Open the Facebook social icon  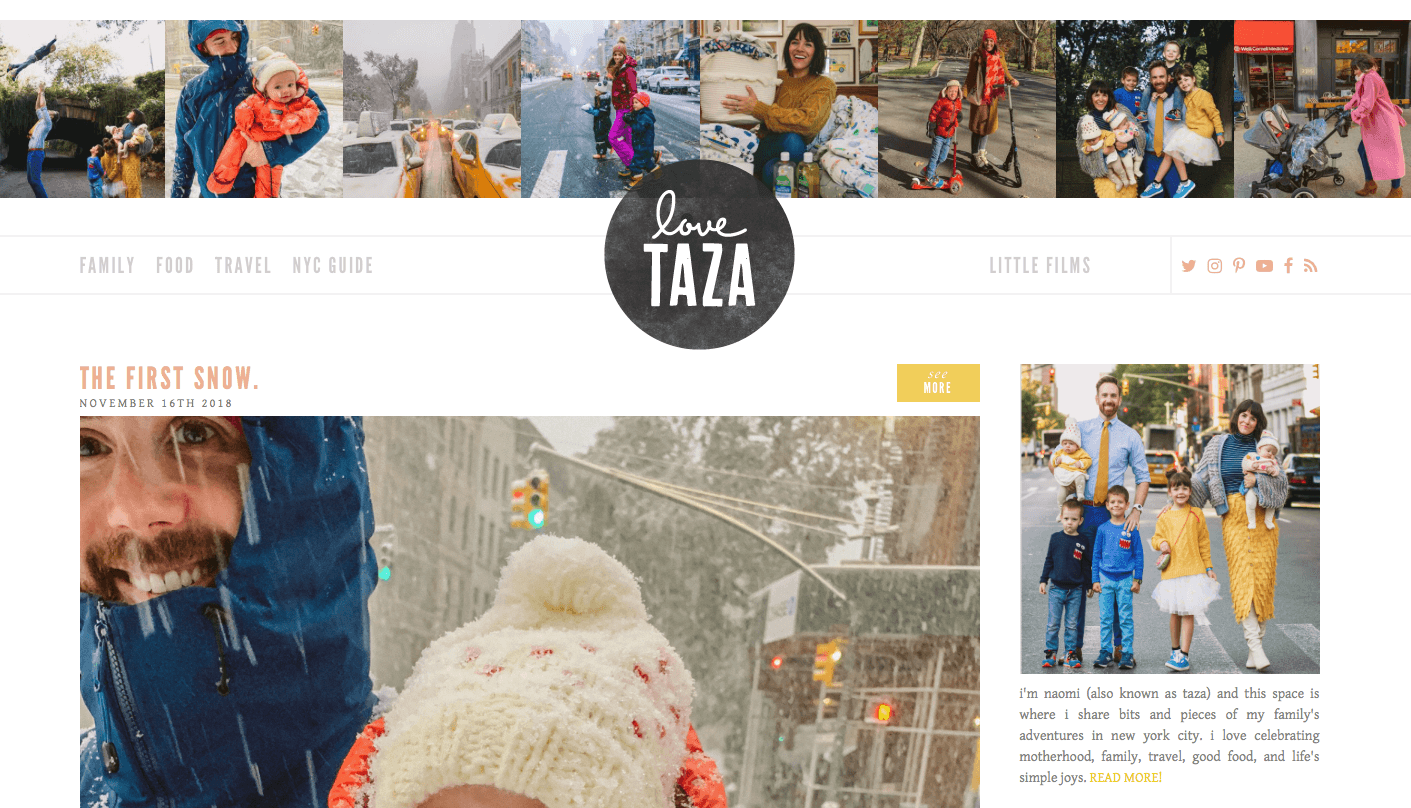(x=1289, y=266)
